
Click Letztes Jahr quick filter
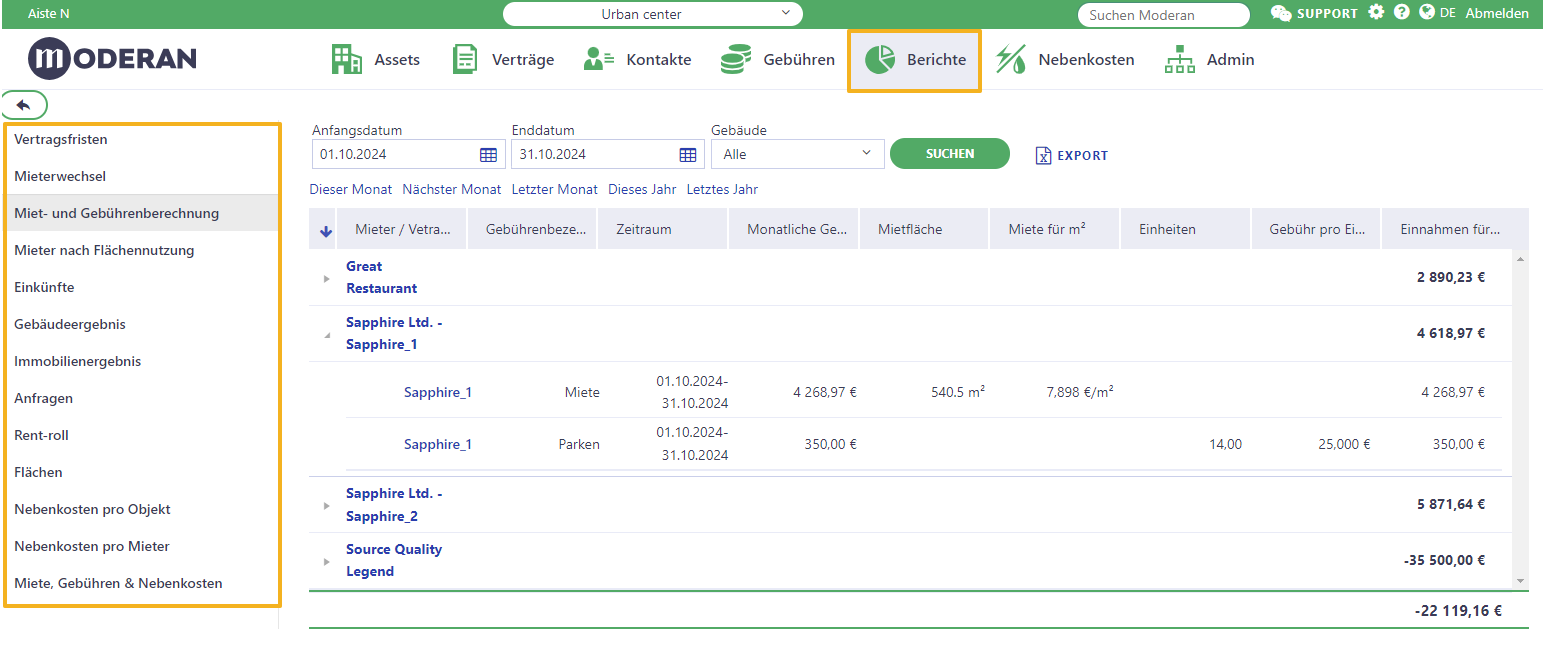coord(722,189)
